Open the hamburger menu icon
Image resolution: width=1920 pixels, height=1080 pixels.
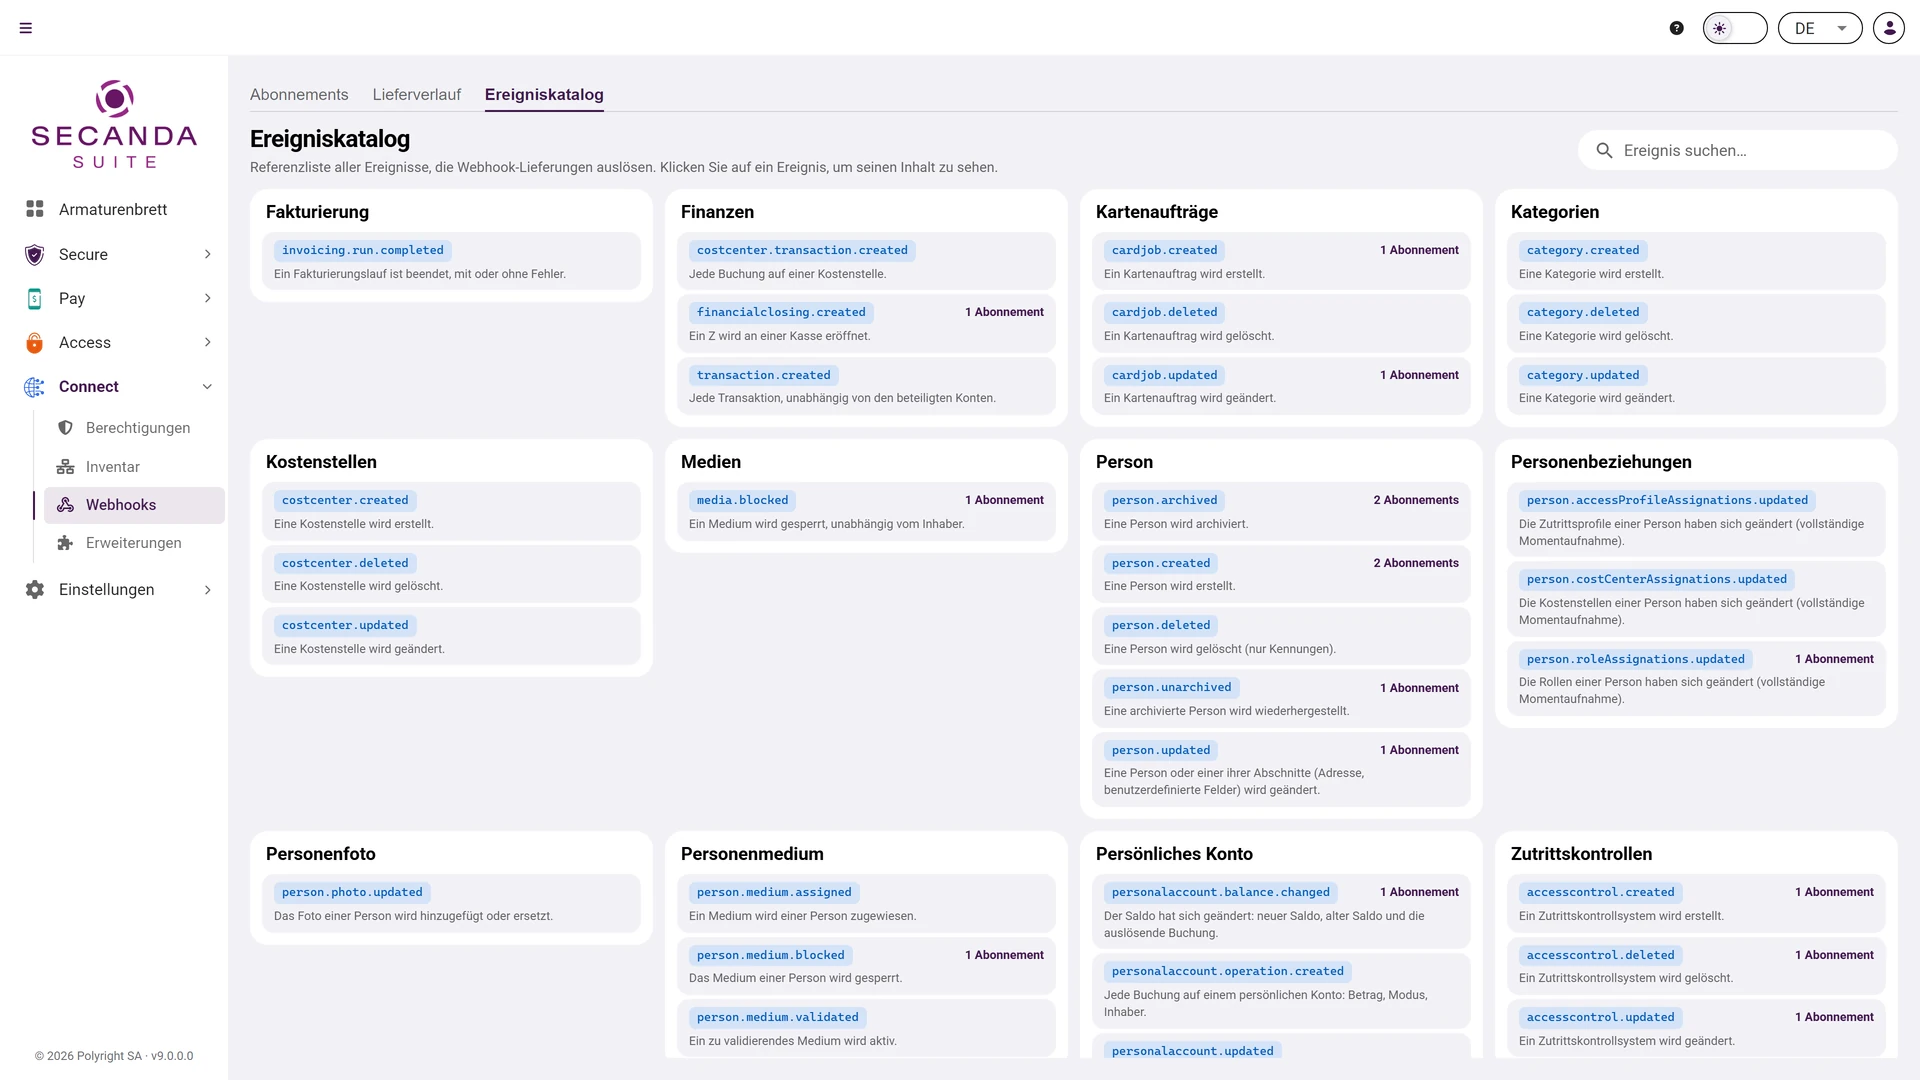[26, 28]
